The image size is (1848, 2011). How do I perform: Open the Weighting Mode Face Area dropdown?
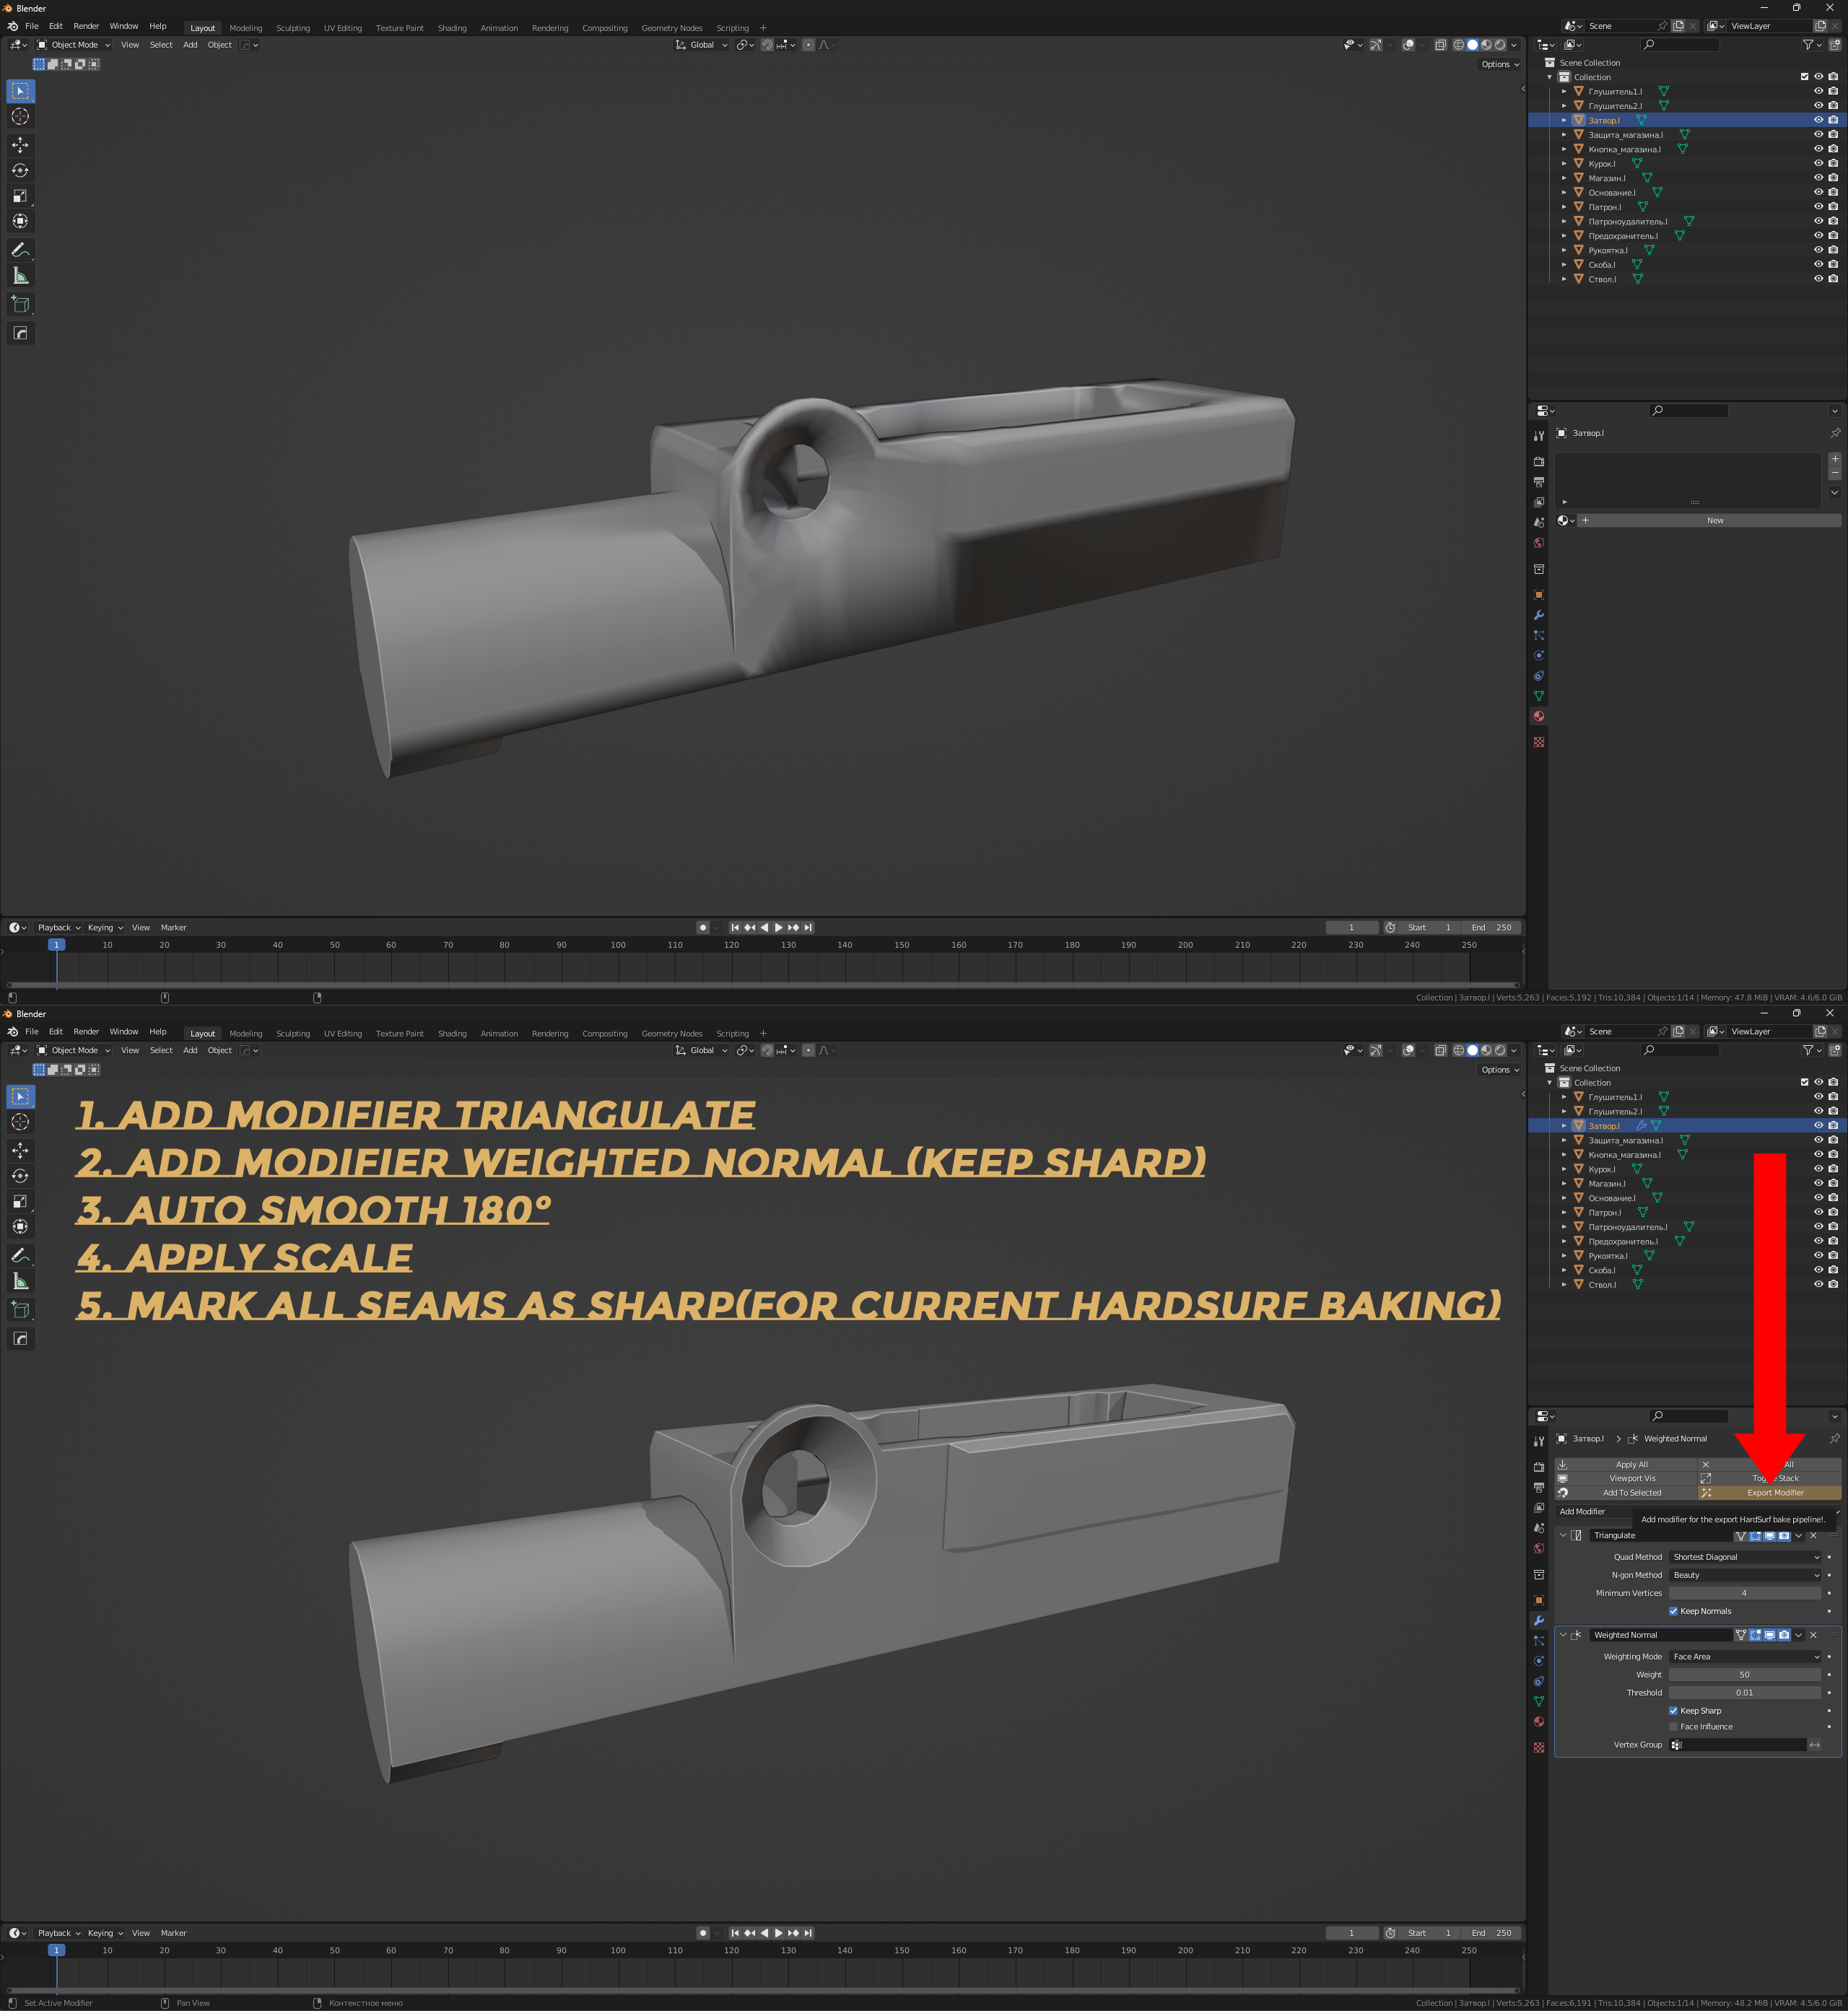tap(1744, 1657)
